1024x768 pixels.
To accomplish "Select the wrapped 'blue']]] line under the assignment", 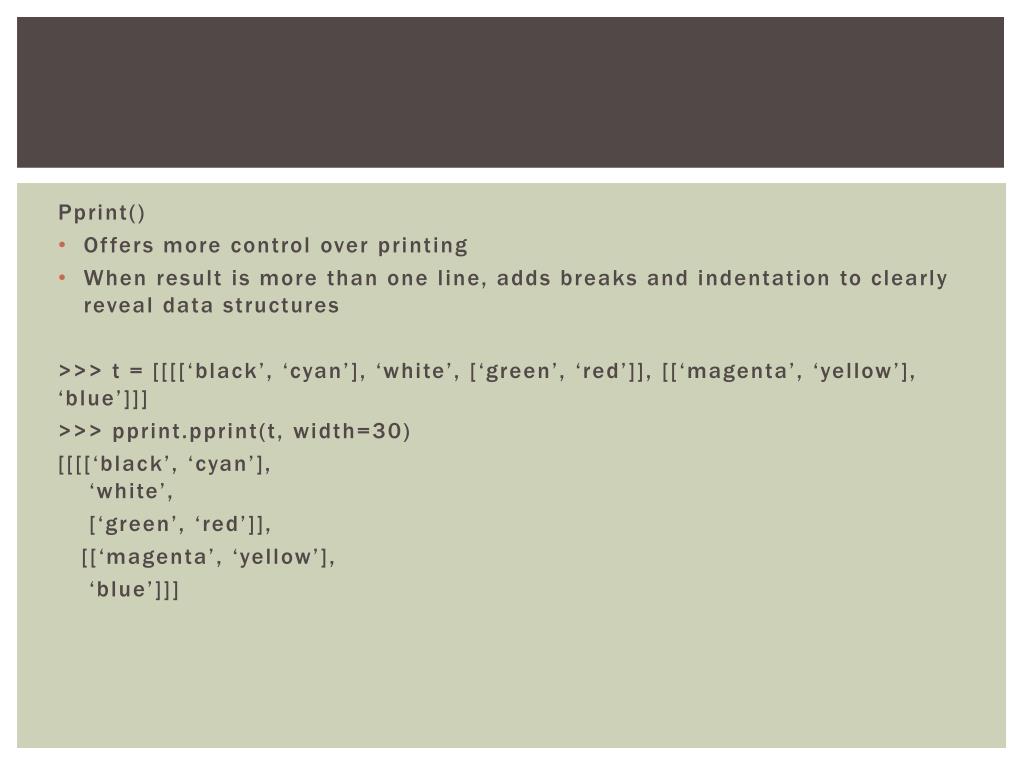I will pos(103,398).
